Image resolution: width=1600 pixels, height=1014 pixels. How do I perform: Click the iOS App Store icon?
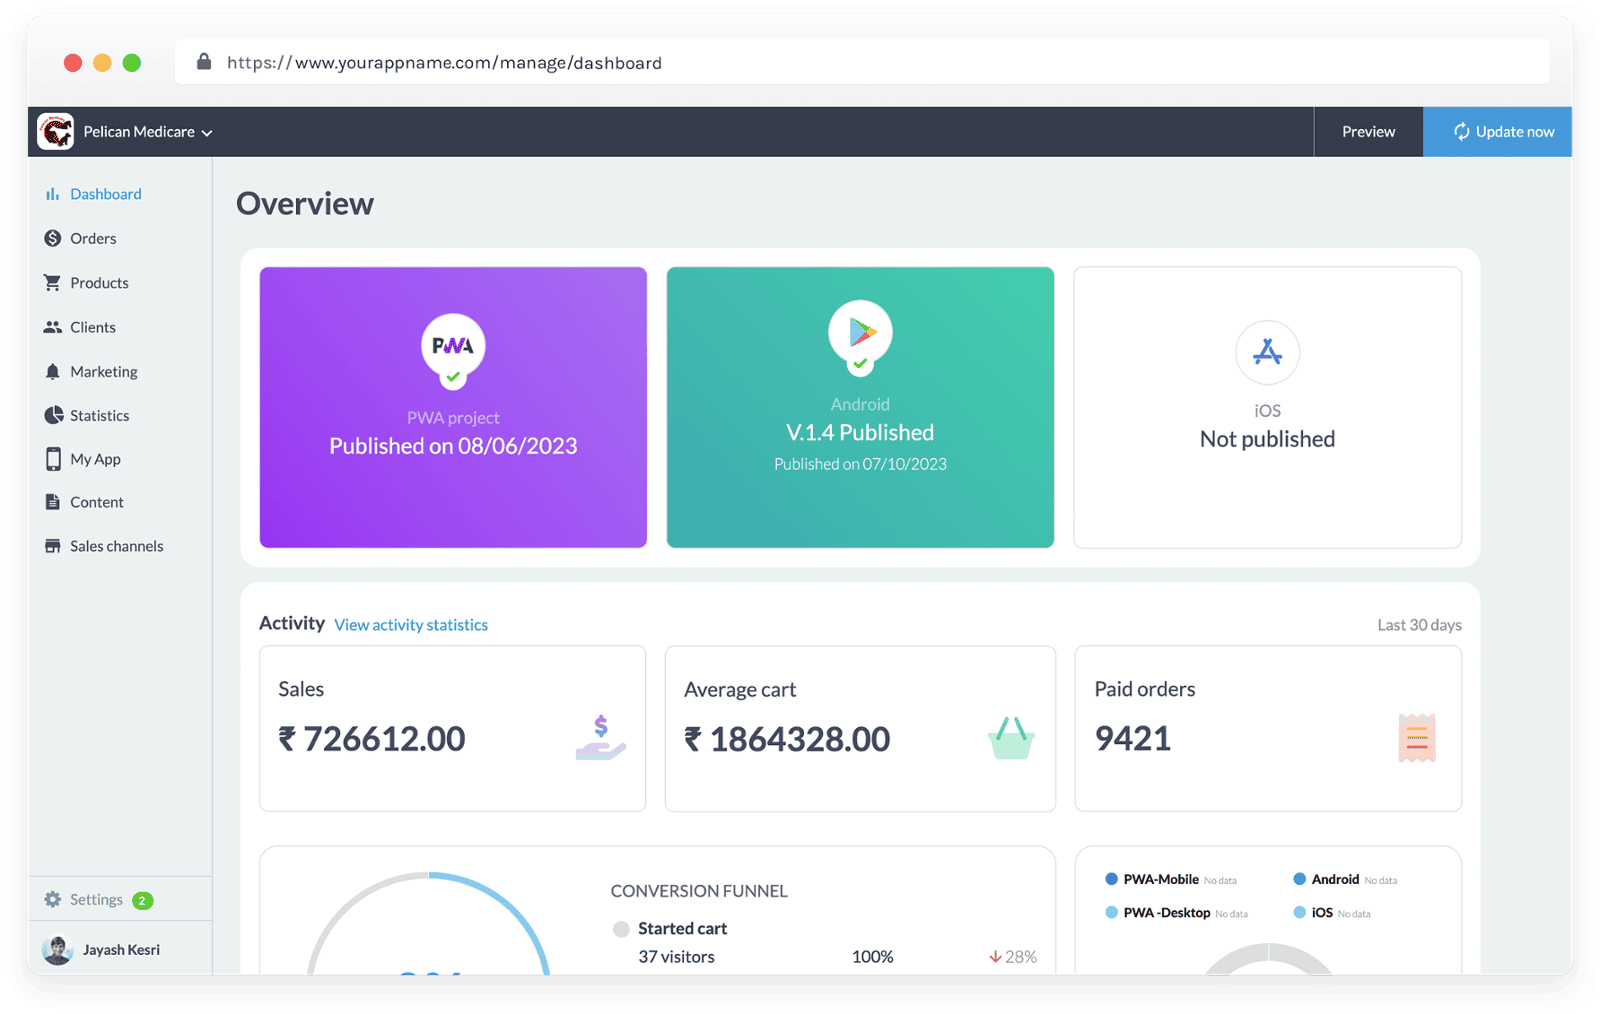click(1267, 352)
